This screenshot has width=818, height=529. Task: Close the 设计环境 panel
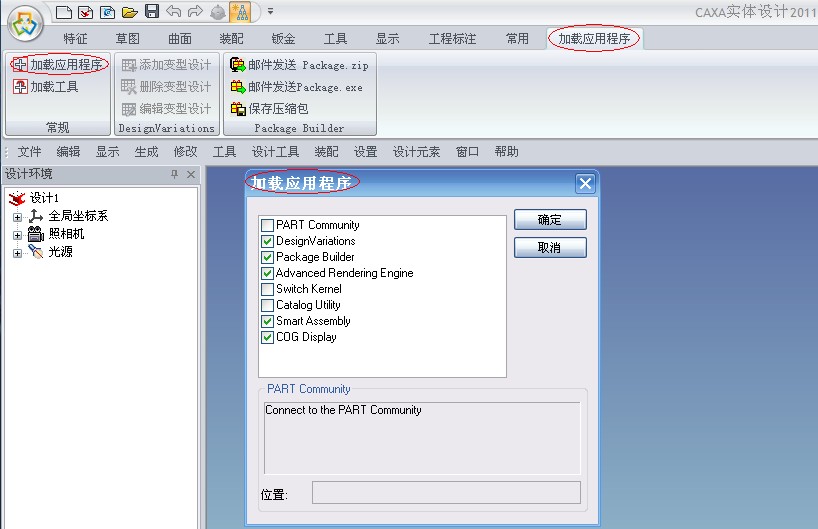tap(191, 174)
